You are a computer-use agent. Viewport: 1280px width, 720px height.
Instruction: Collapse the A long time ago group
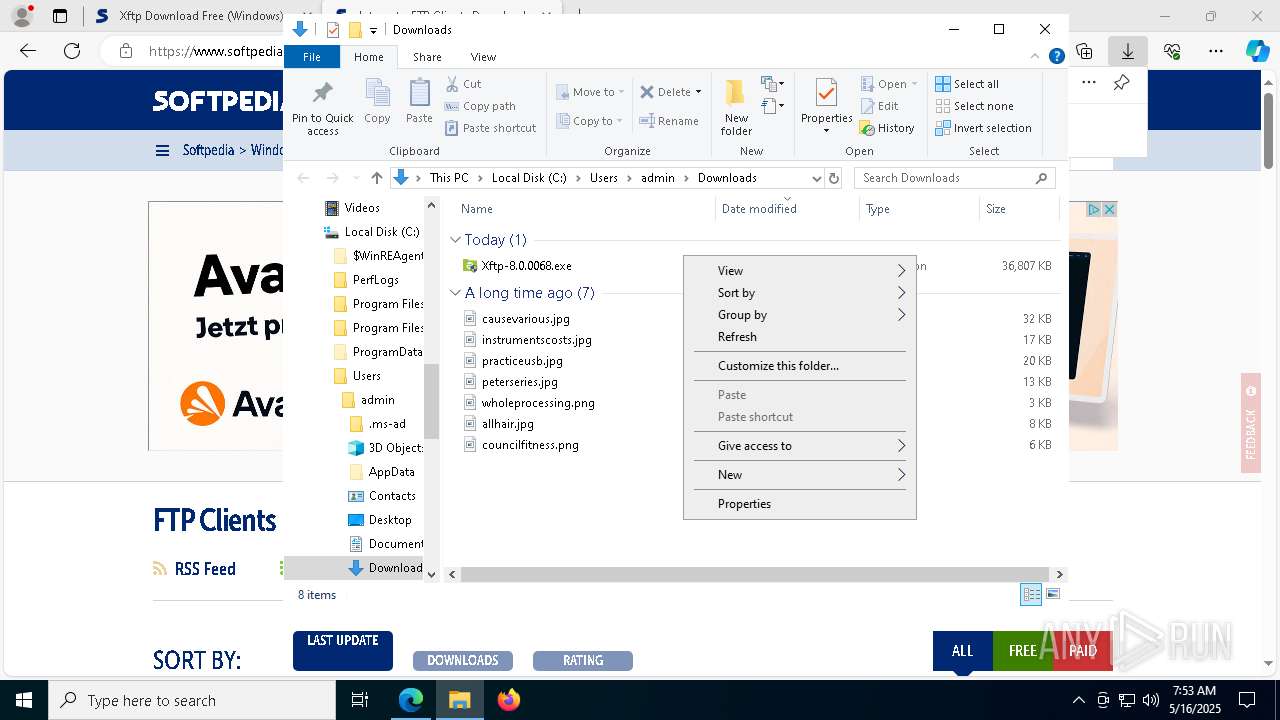pyautogui.click(x=455, y=293)
